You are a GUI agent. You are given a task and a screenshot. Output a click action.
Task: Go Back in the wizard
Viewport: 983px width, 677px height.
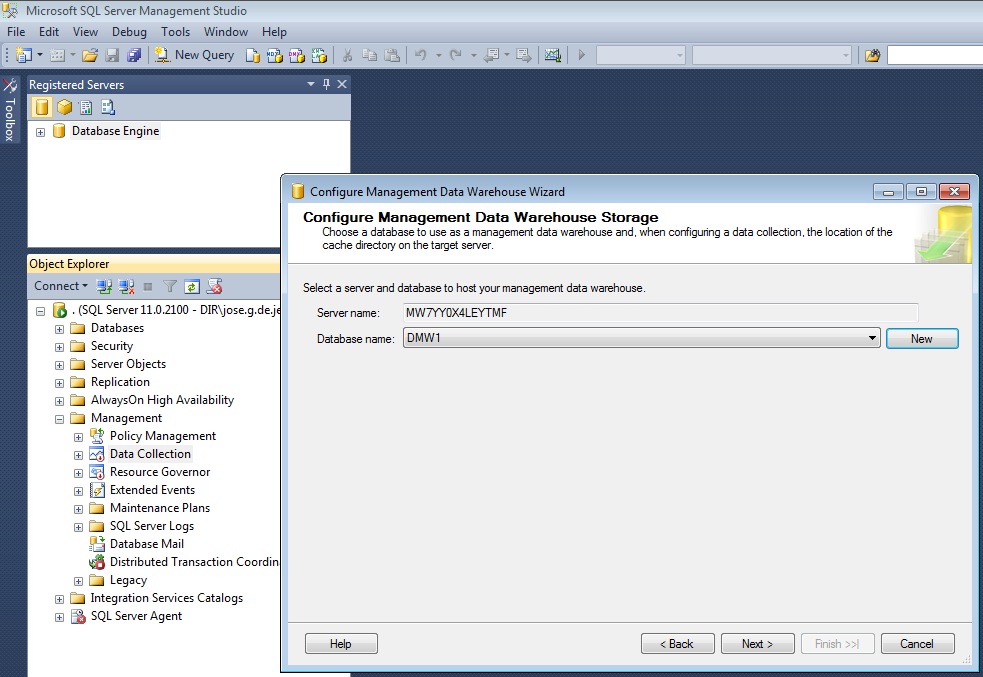pyautogui.click(x=677, y=644)
